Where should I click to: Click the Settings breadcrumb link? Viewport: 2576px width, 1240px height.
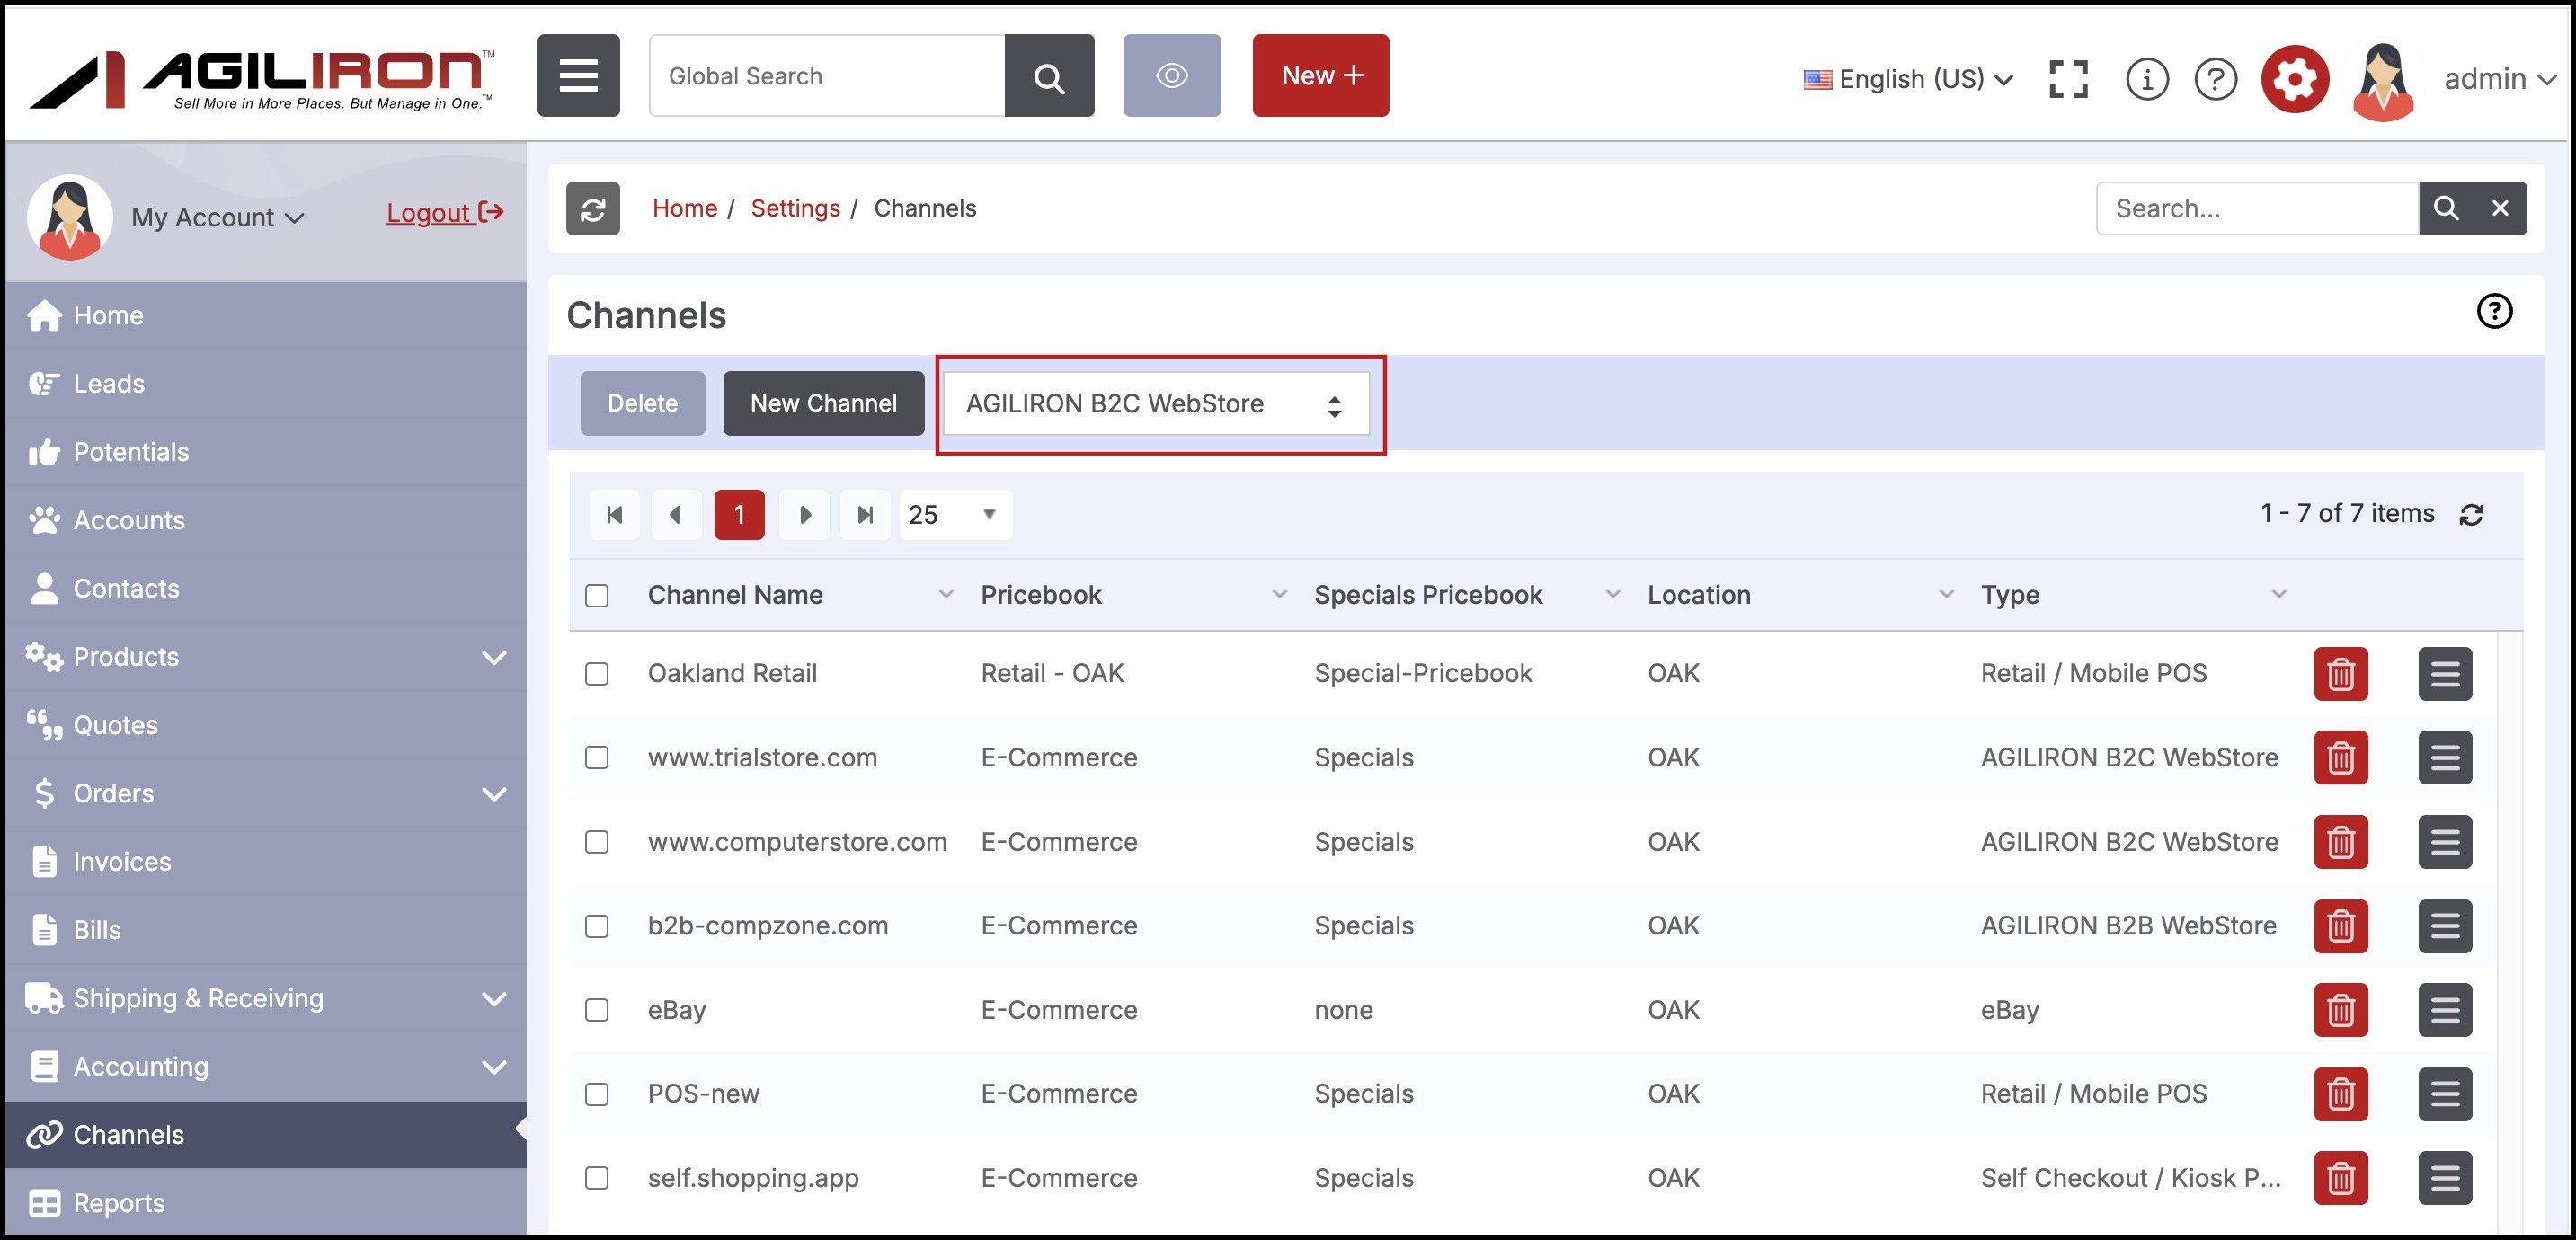[x=795, y=208]
